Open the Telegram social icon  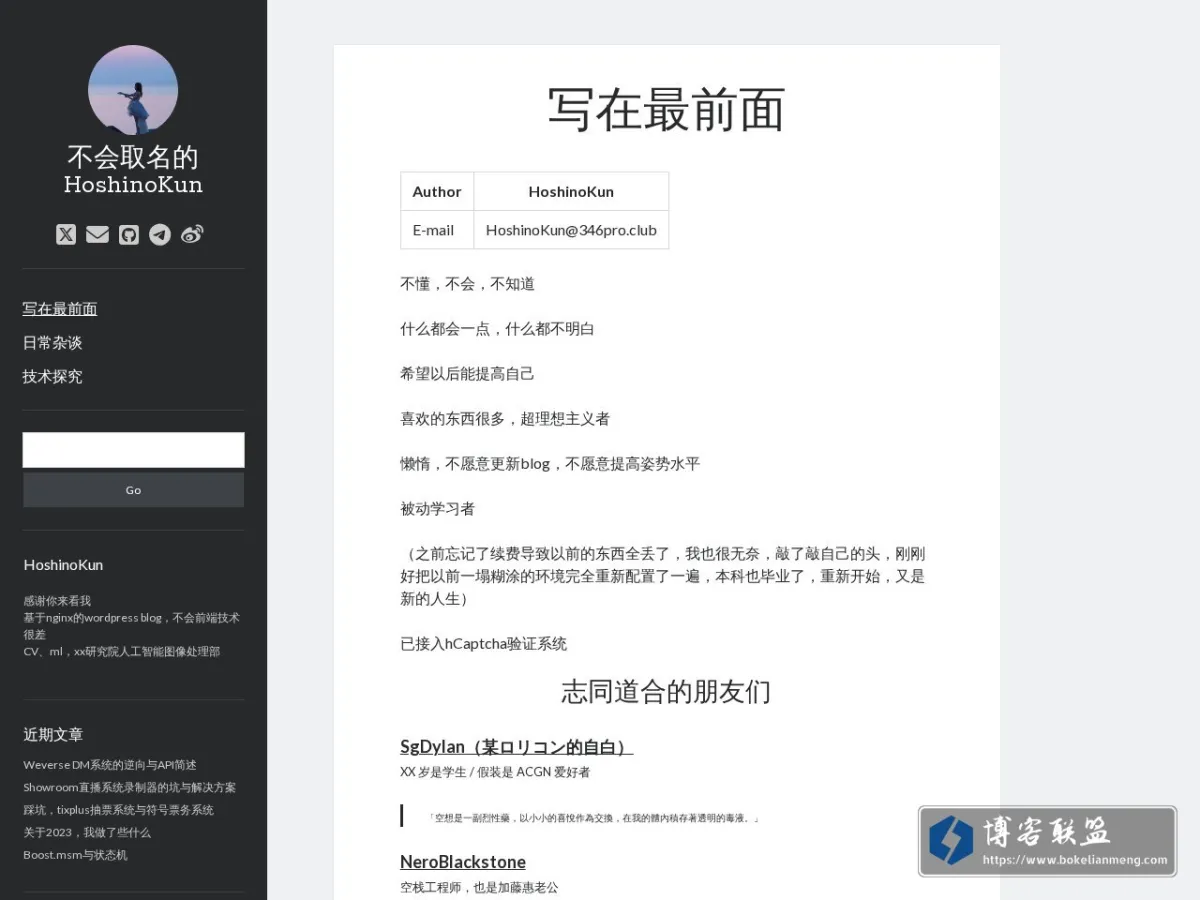coord(160,235)
